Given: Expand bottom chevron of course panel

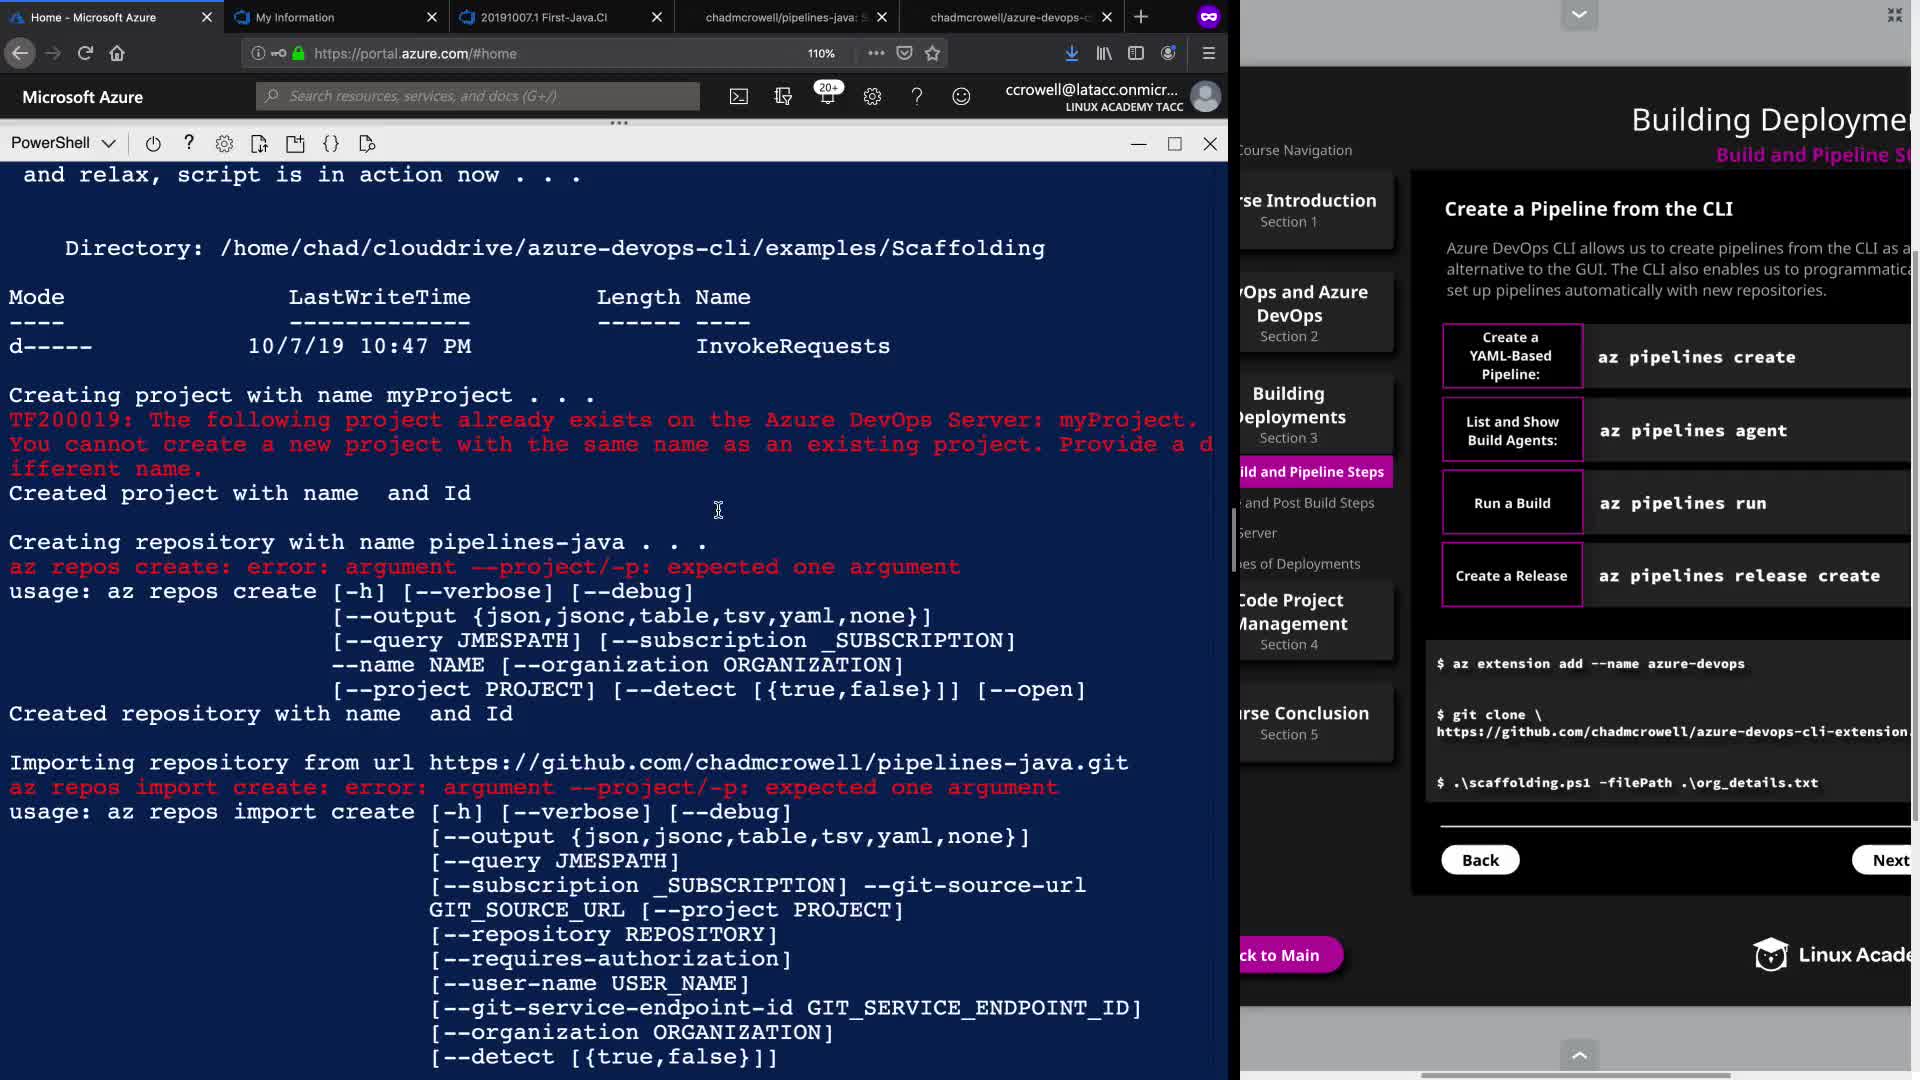Looking at the screenshot, I should coord(1579,1055).
